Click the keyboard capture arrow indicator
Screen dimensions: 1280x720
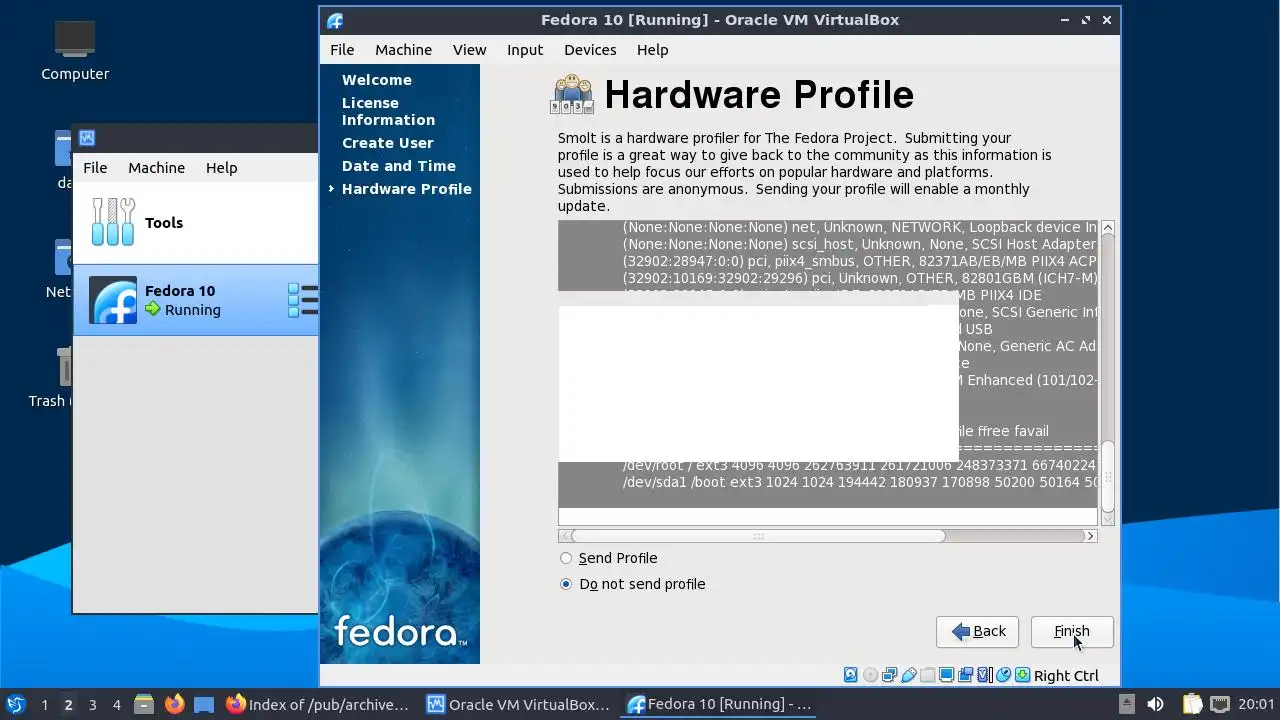pos(1023,675)
